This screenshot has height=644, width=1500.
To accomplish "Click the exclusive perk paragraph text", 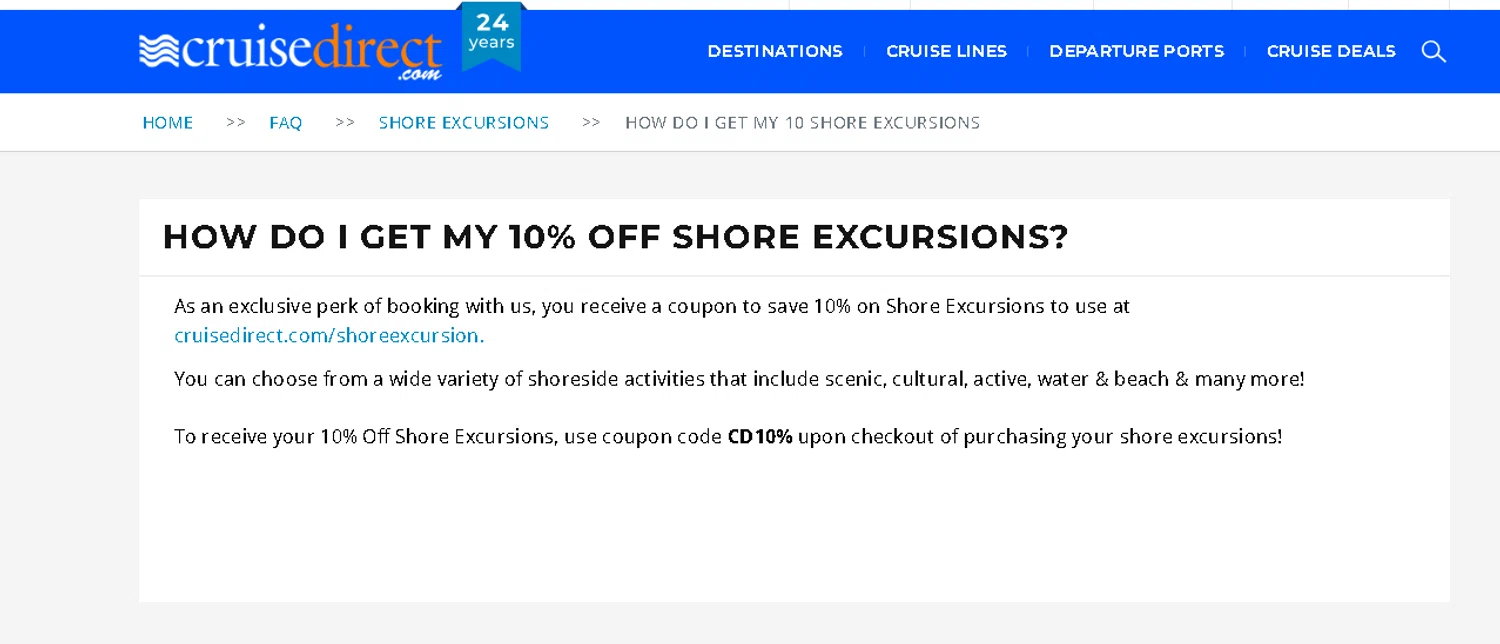I will pos(651,306).
